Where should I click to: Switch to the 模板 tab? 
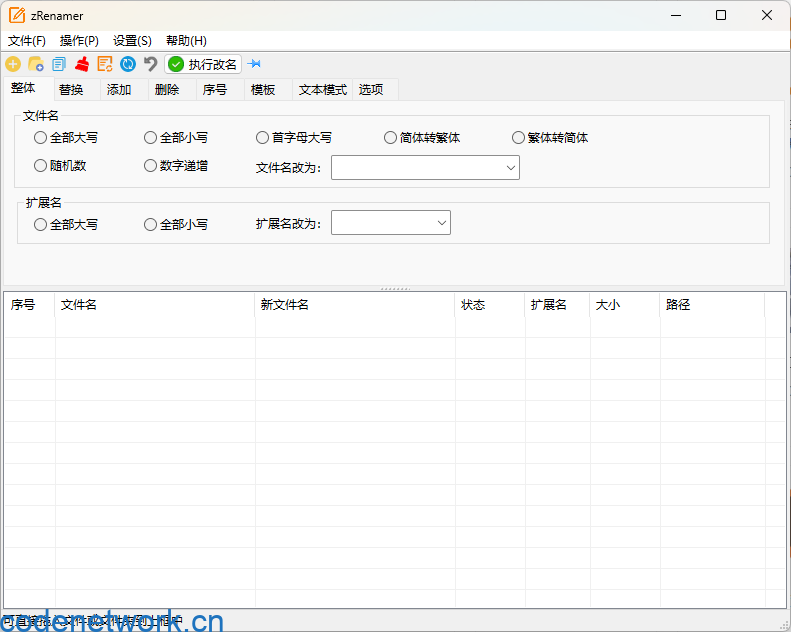coord(268,90)
